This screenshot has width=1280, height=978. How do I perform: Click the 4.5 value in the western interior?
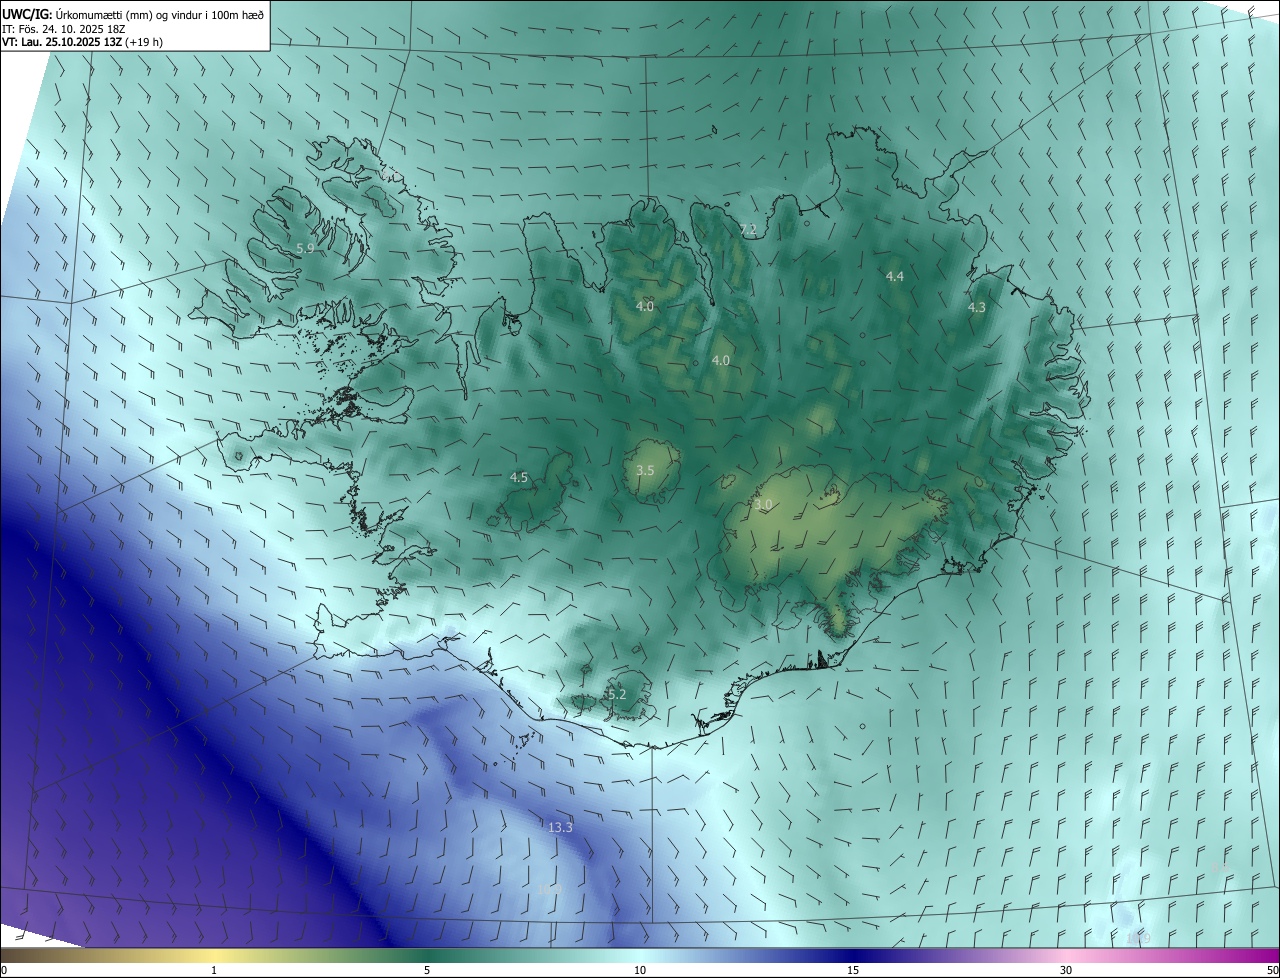point(518,478)
